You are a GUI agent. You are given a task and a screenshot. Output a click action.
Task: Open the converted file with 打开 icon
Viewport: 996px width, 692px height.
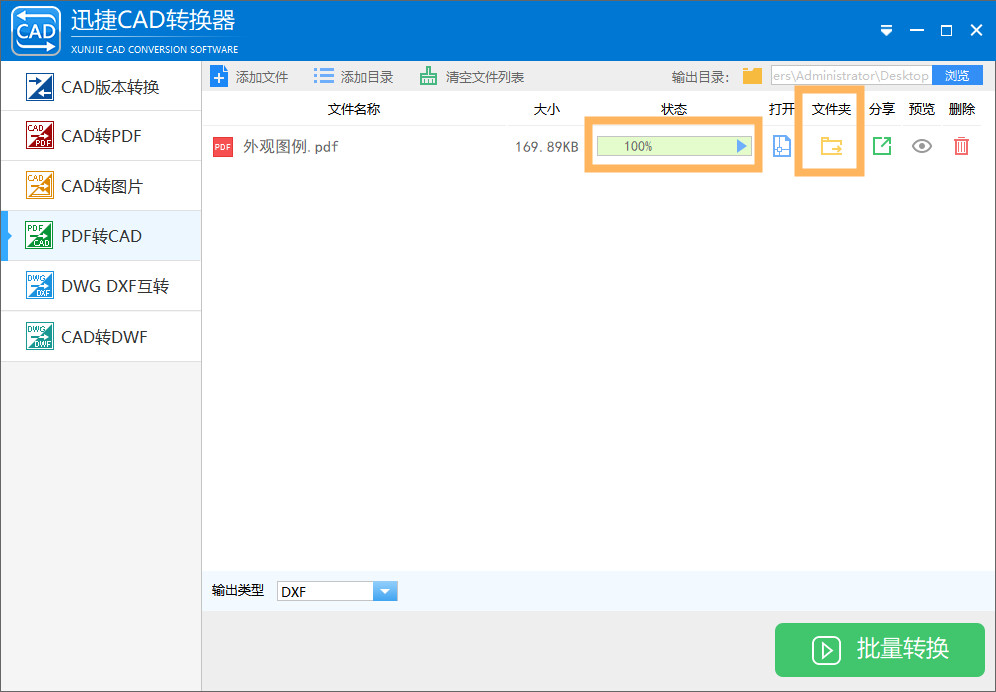point(781,146)
